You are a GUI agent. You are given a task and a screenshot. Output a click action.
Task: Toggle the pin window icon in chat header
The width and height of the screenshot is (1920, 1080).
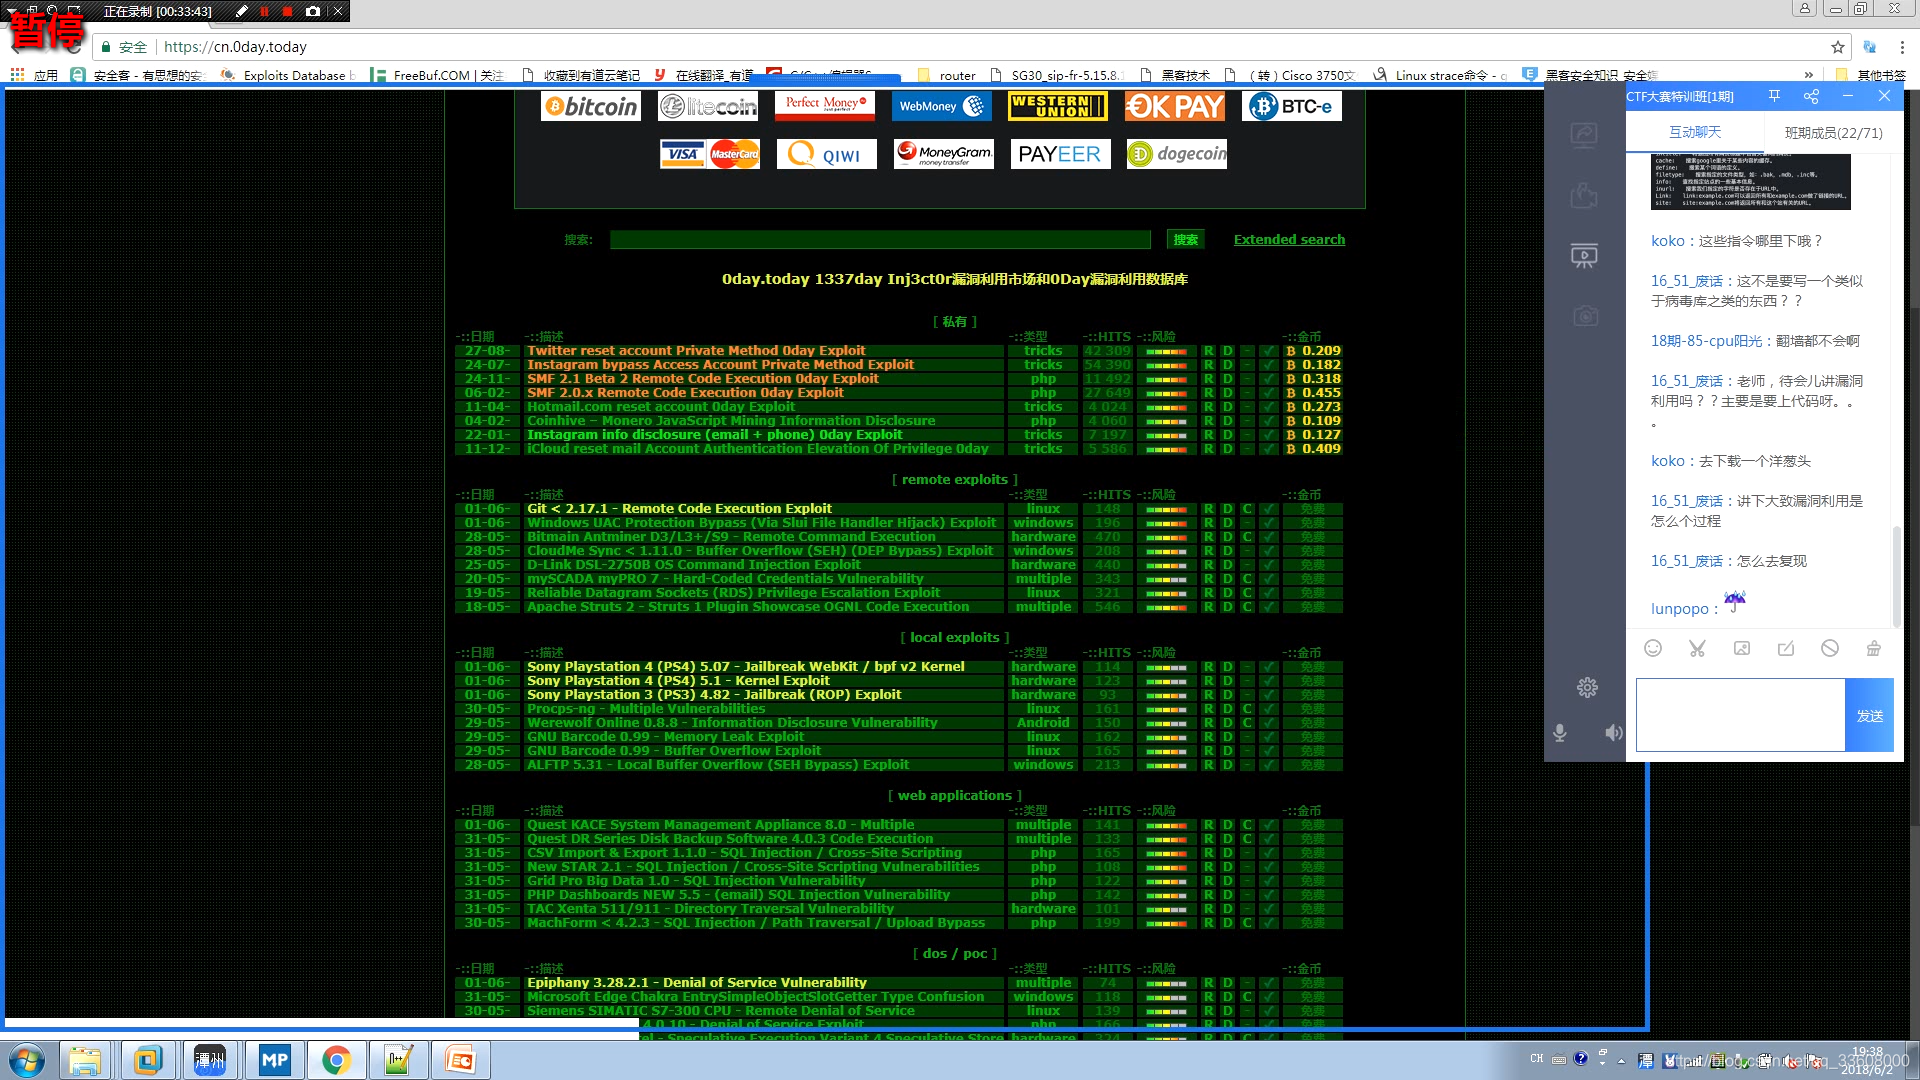point(1774,96)
